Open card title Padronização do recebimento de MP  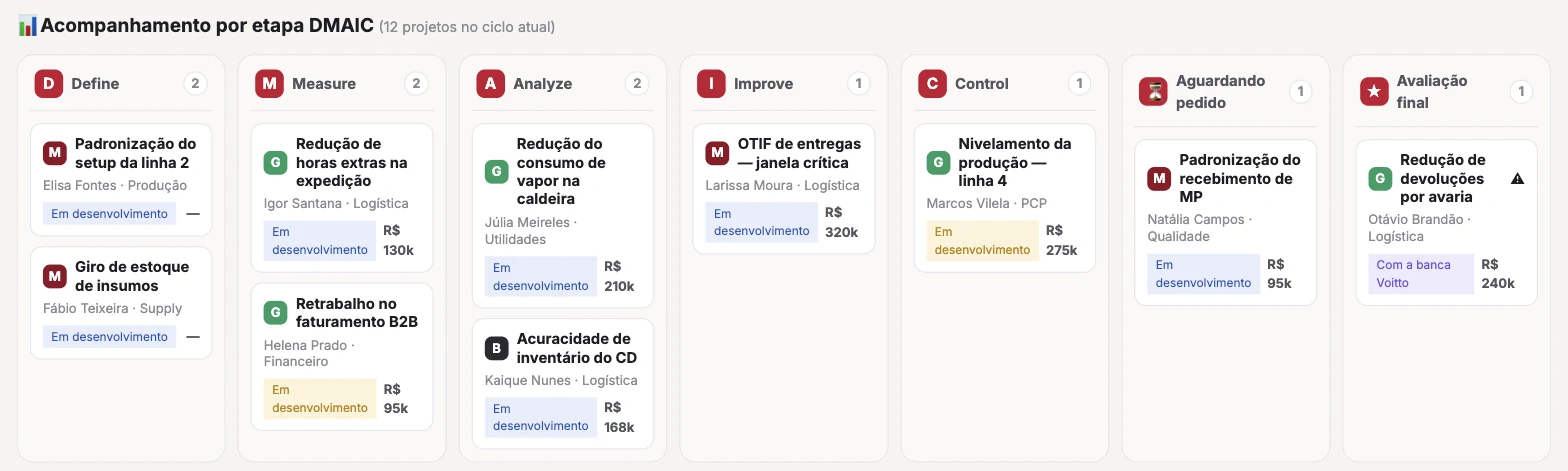click(x=1240, y=178)
